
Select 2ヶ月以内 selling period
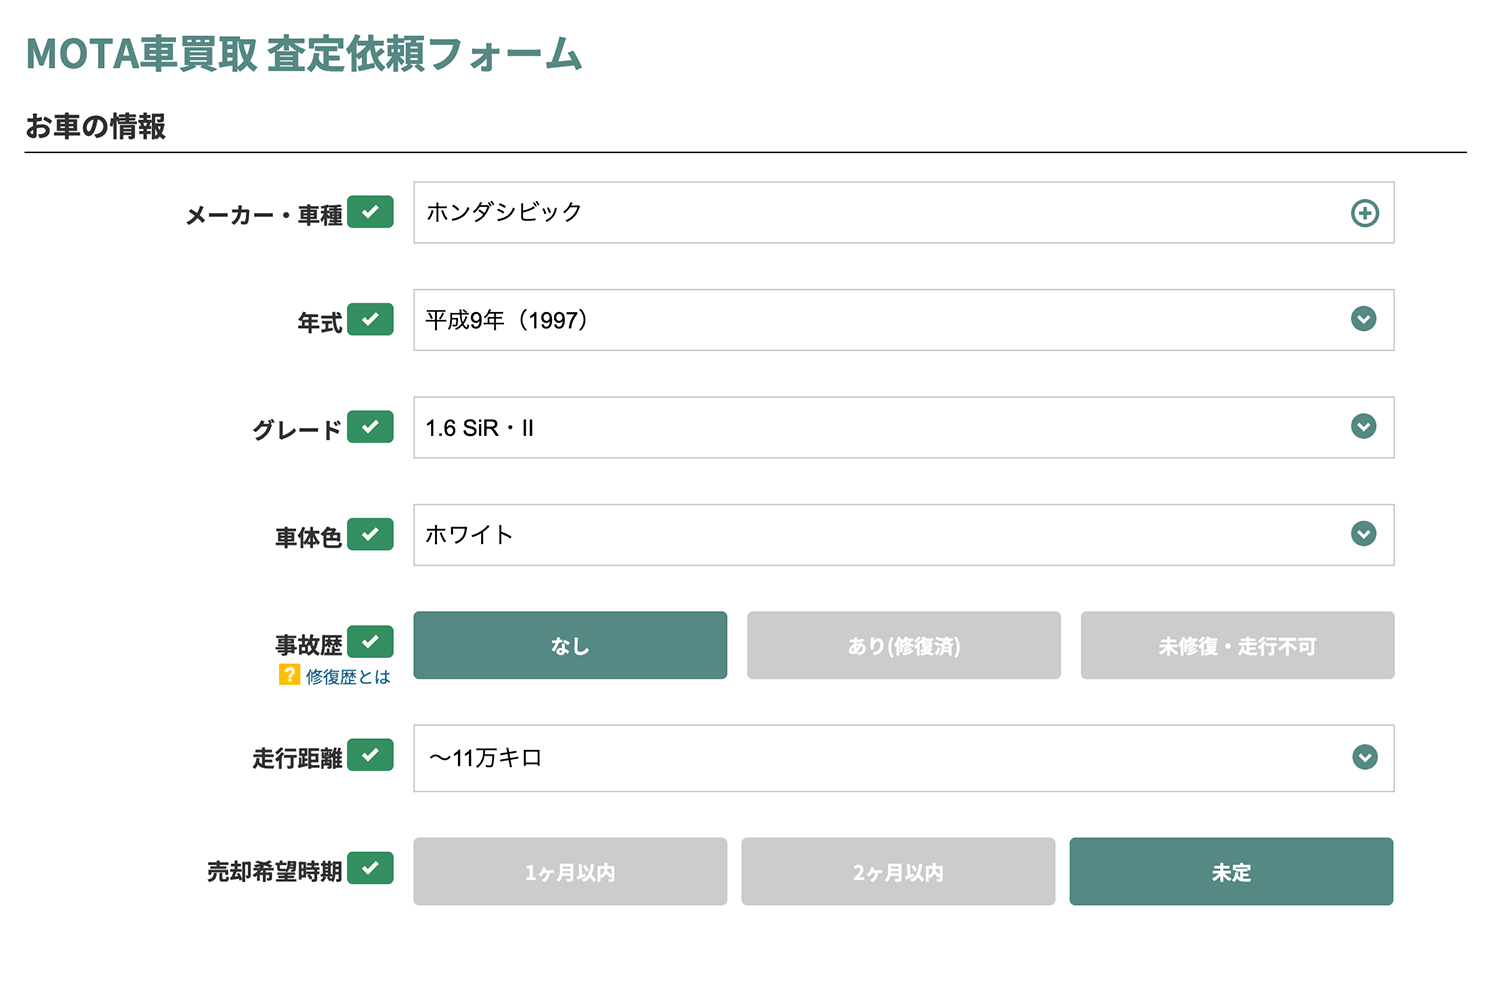pos(898,872)
